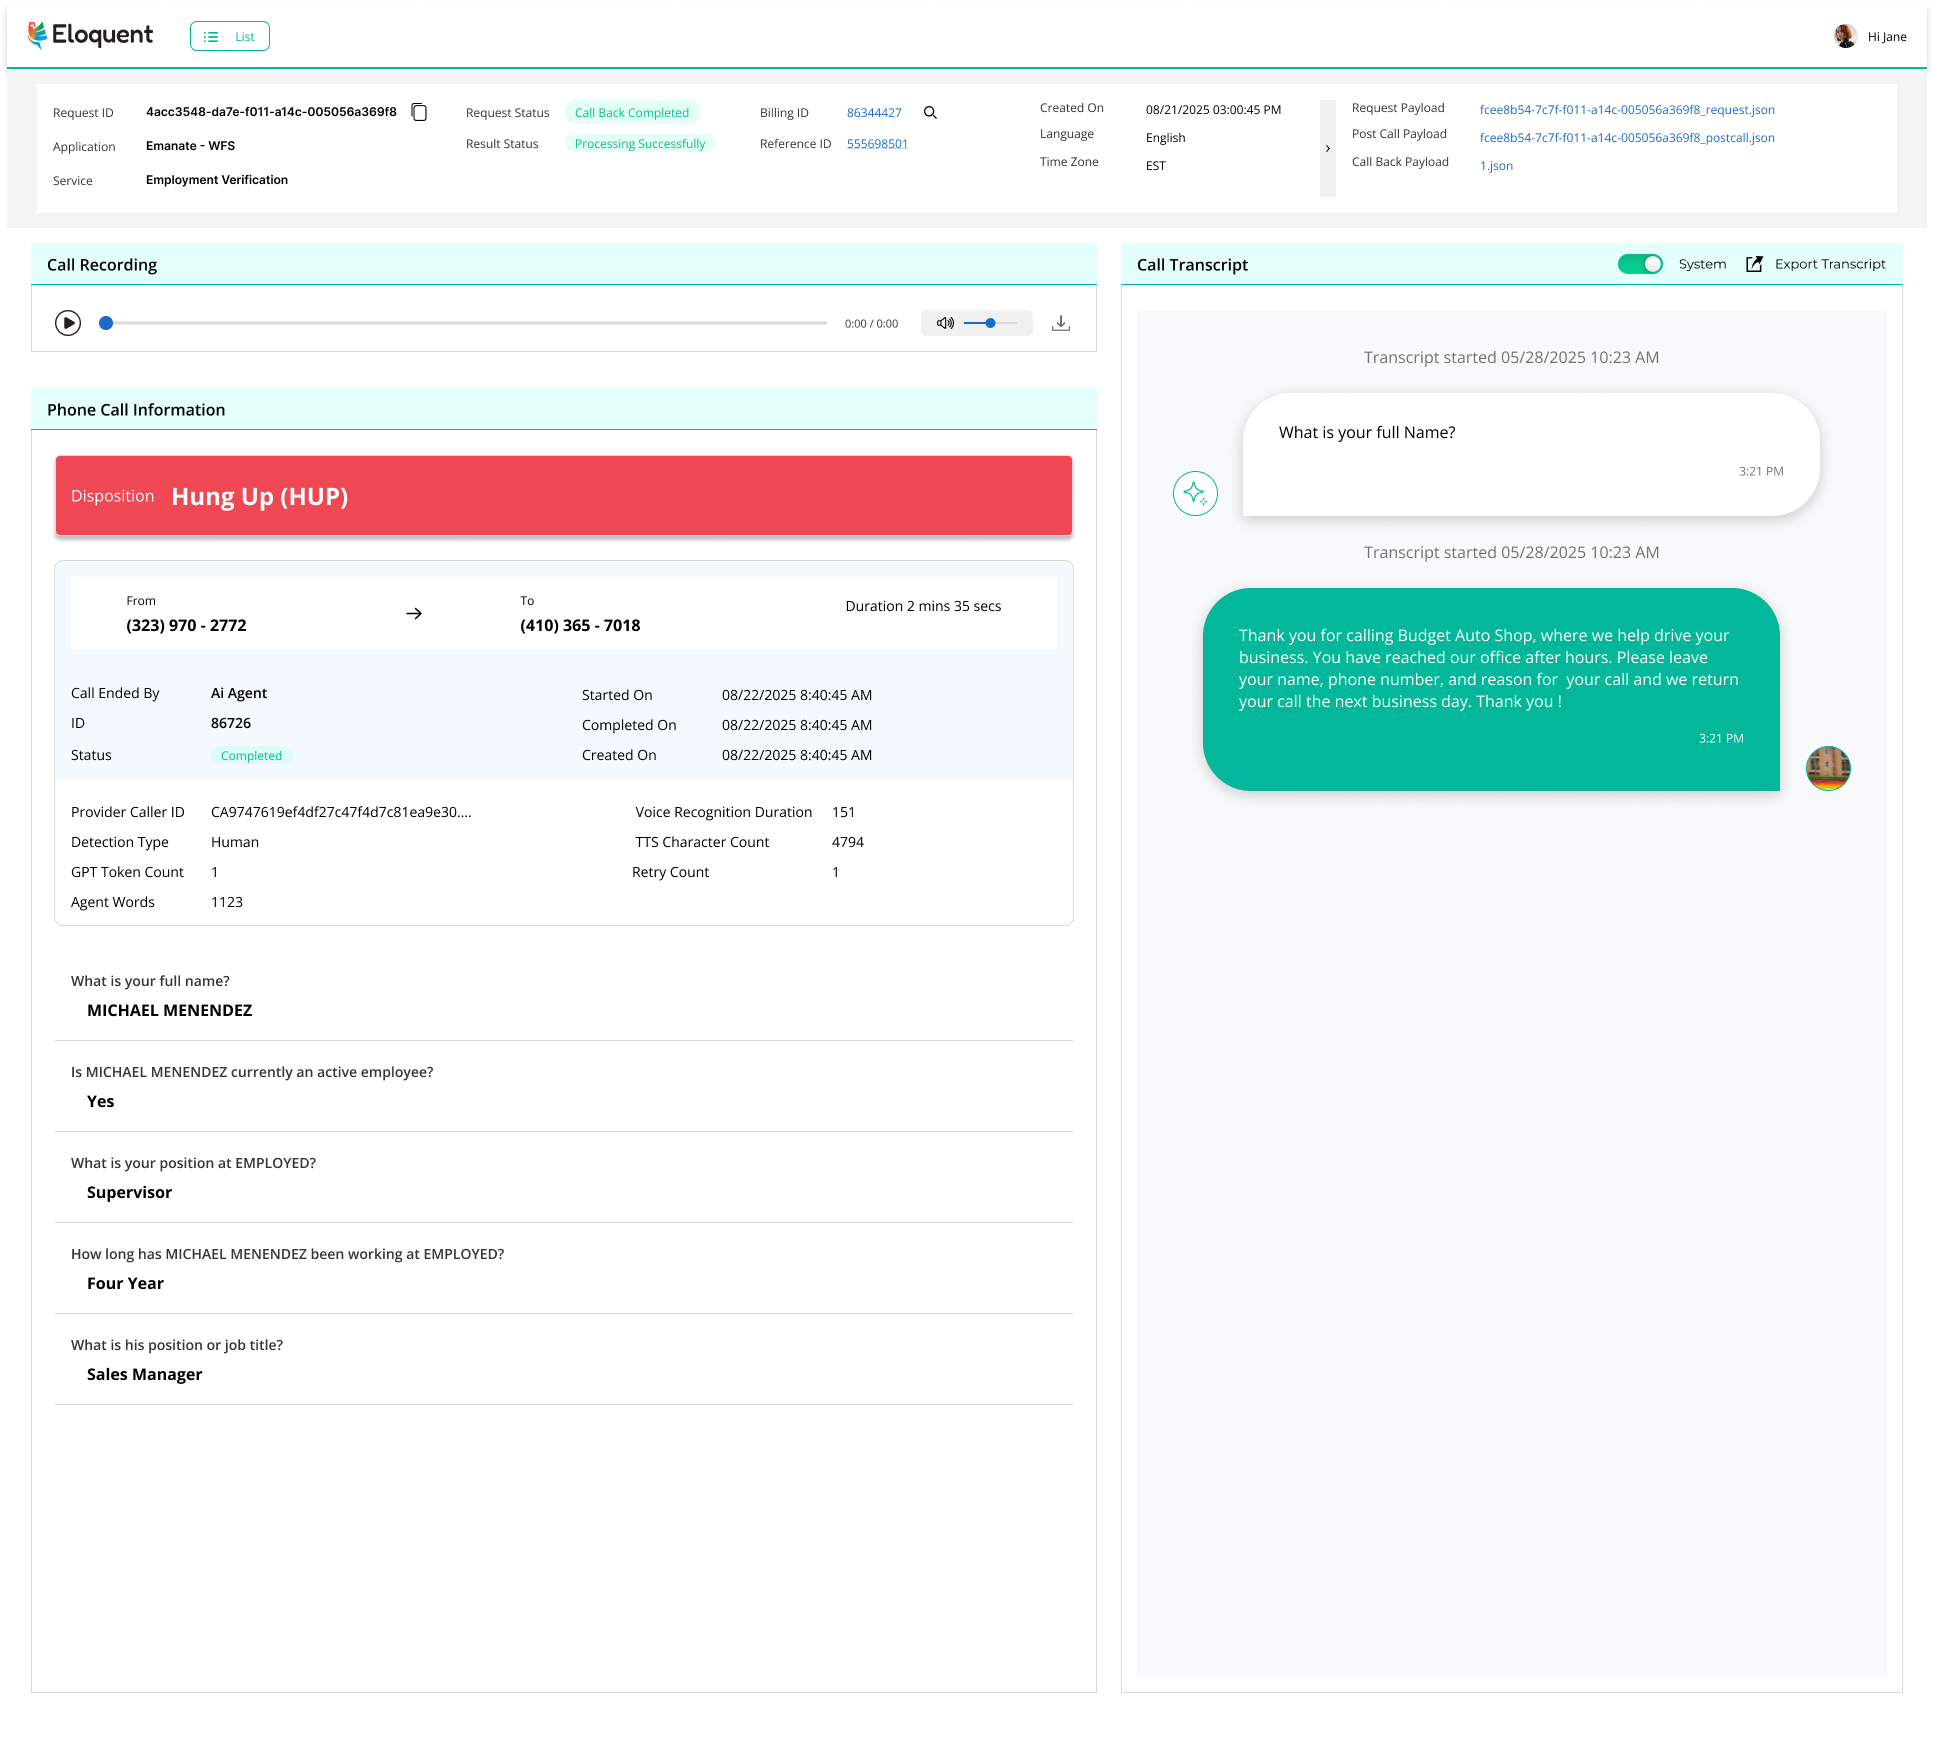
Task: Click the Eloquent logo
Action: click(x=90, y=34)
